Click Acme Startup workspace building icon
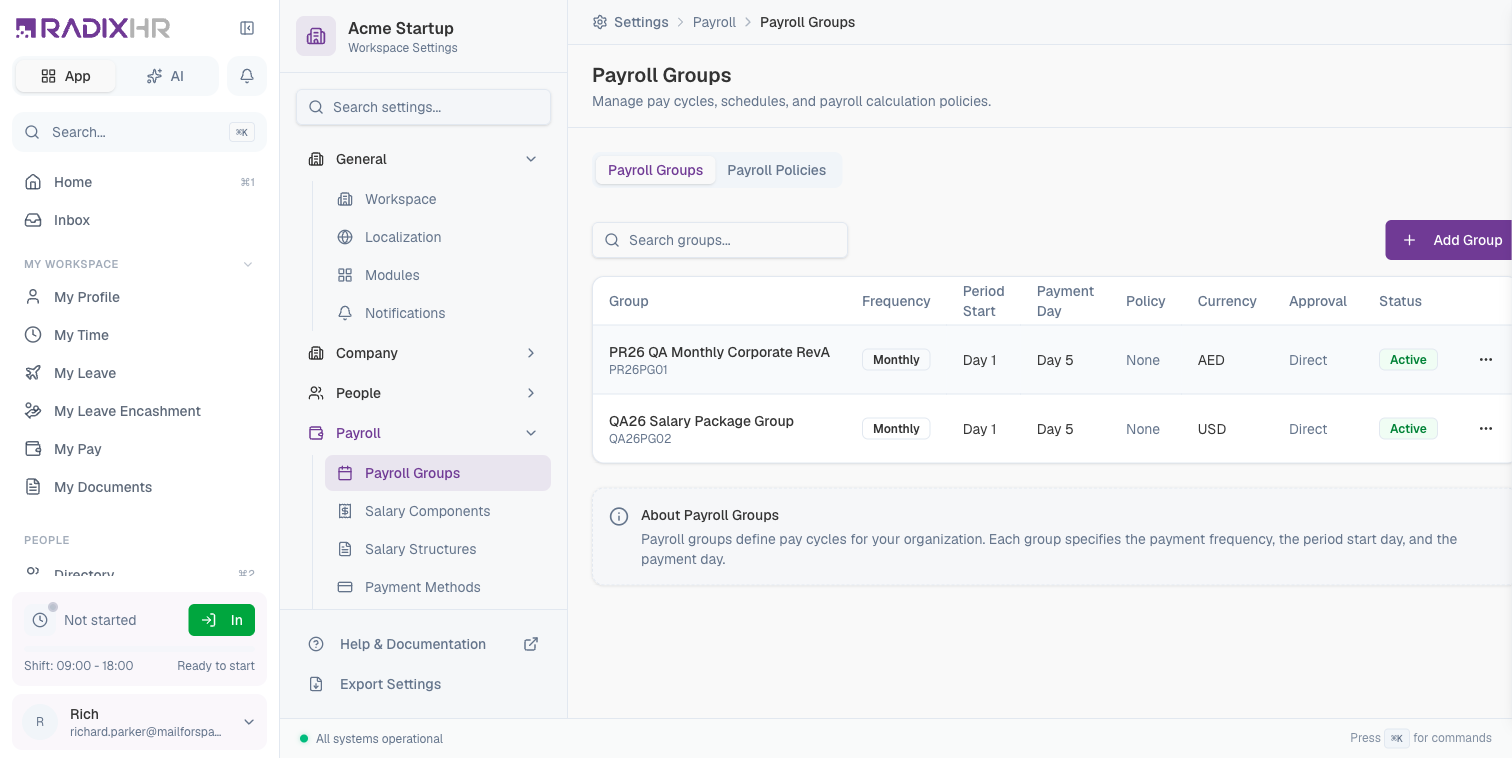1512x758 pixels. (x=316, y=36)
